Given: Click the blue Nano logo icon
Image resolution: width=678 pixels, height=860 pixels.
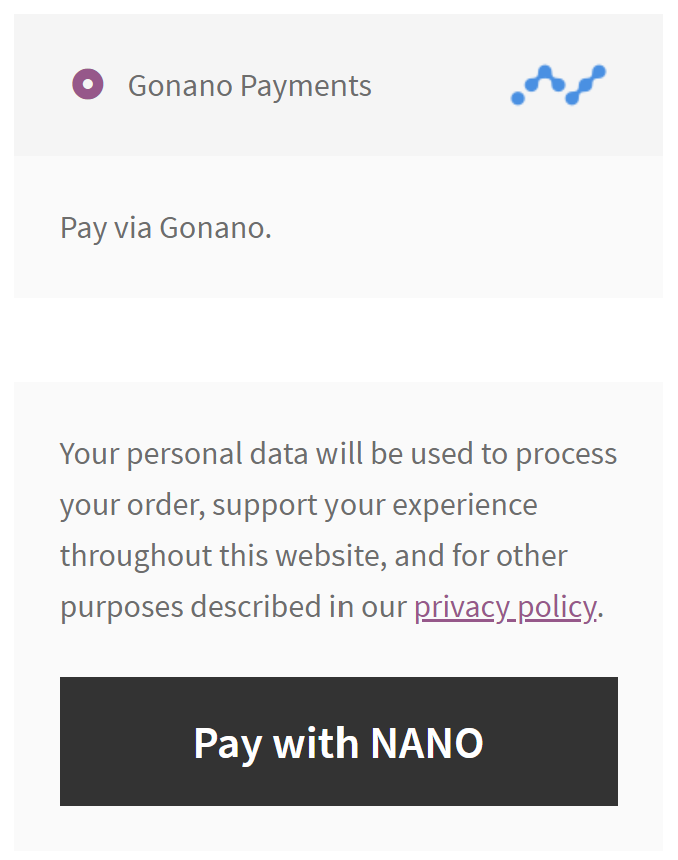Looking at the screenshot, I should 558,85.
